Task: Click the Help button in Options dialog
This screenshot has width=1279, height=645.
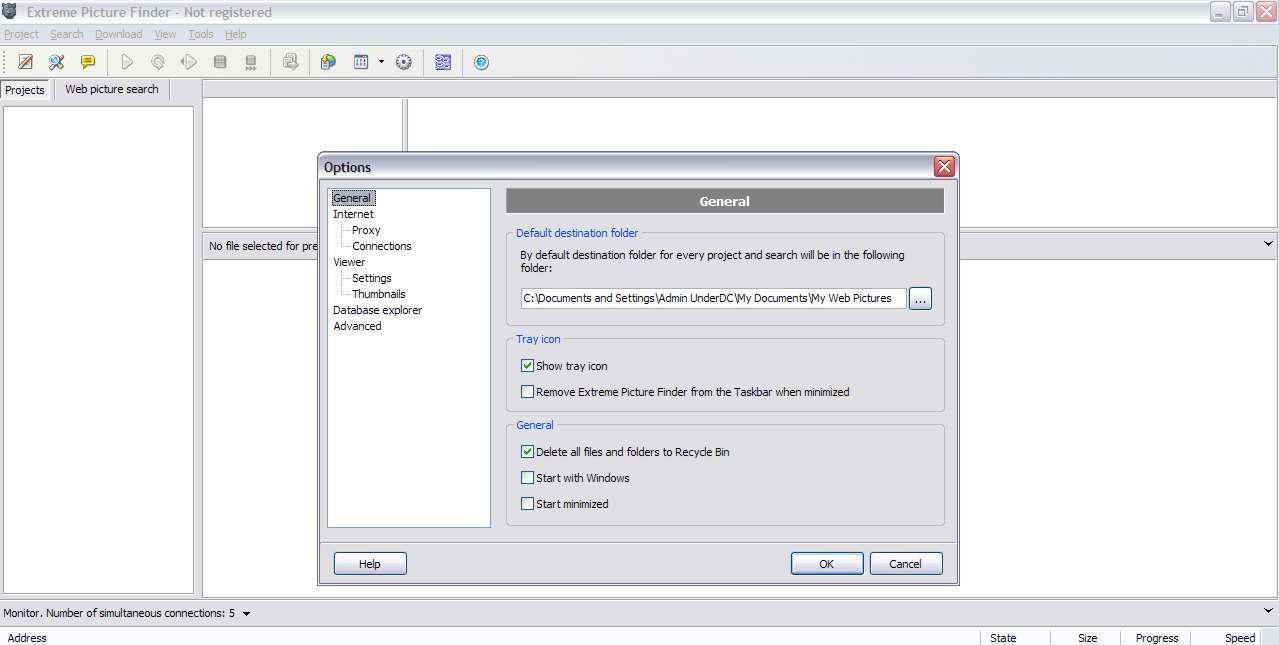Action: click(370, 564)
